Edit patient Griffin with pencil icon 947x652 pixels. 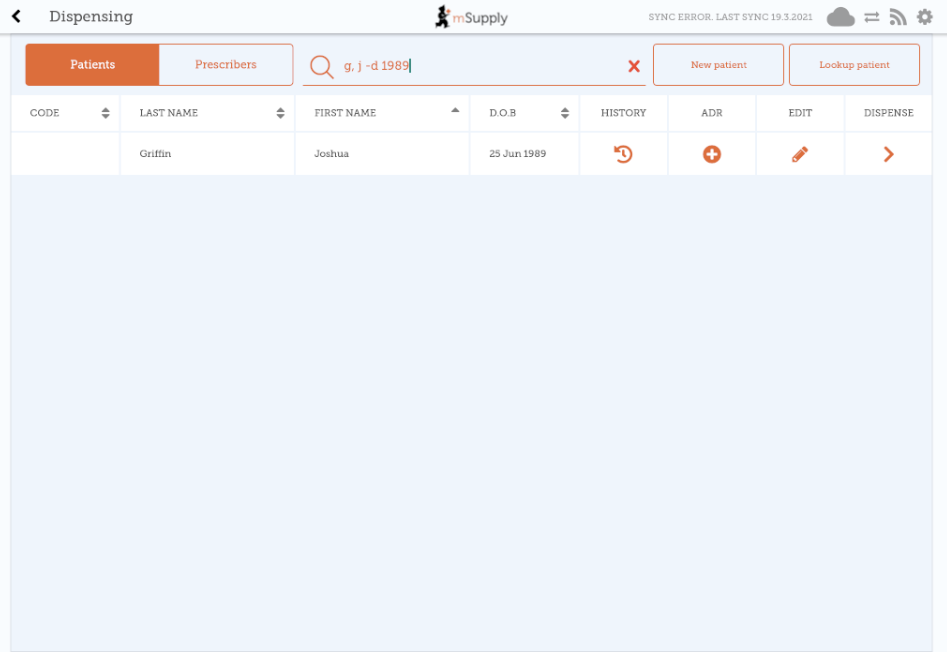[x=799, y=154]
